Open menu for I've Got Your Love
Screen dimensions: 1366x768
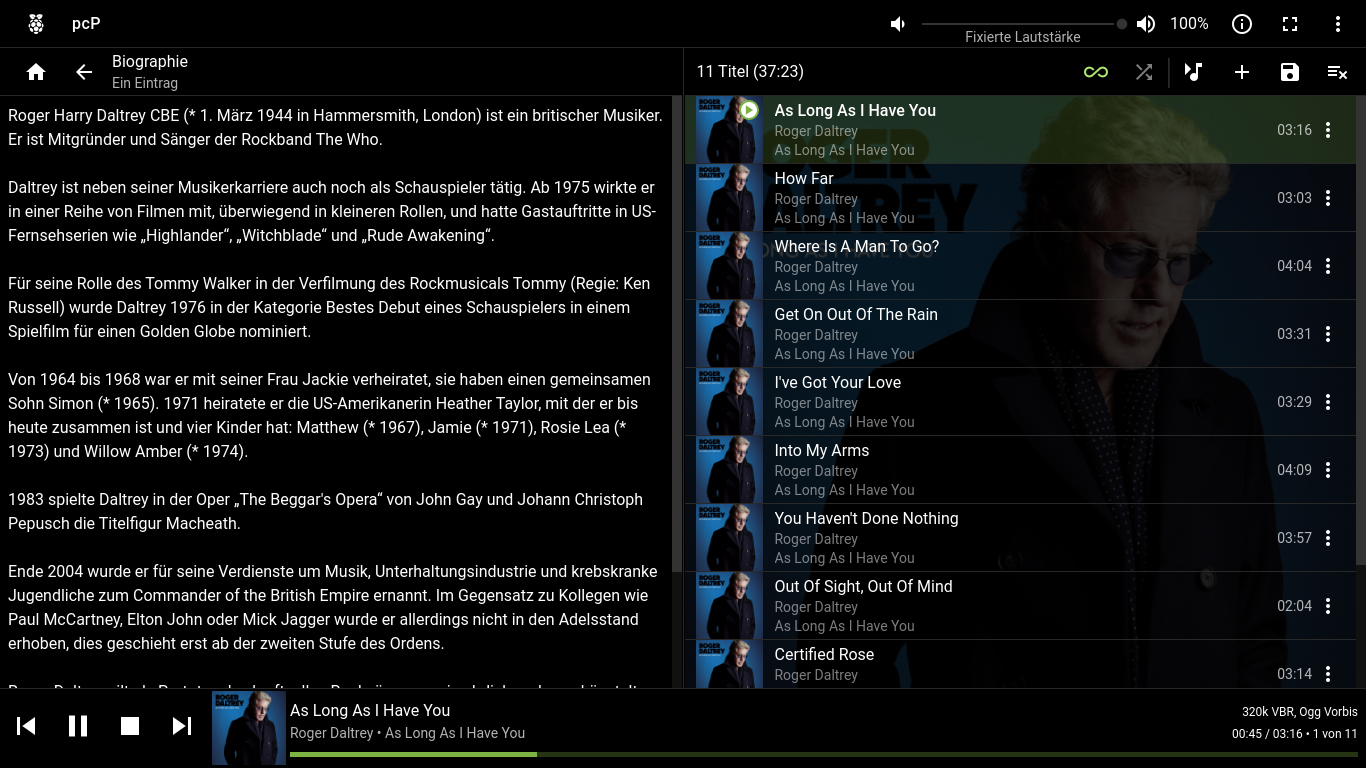click(1328, 402)
